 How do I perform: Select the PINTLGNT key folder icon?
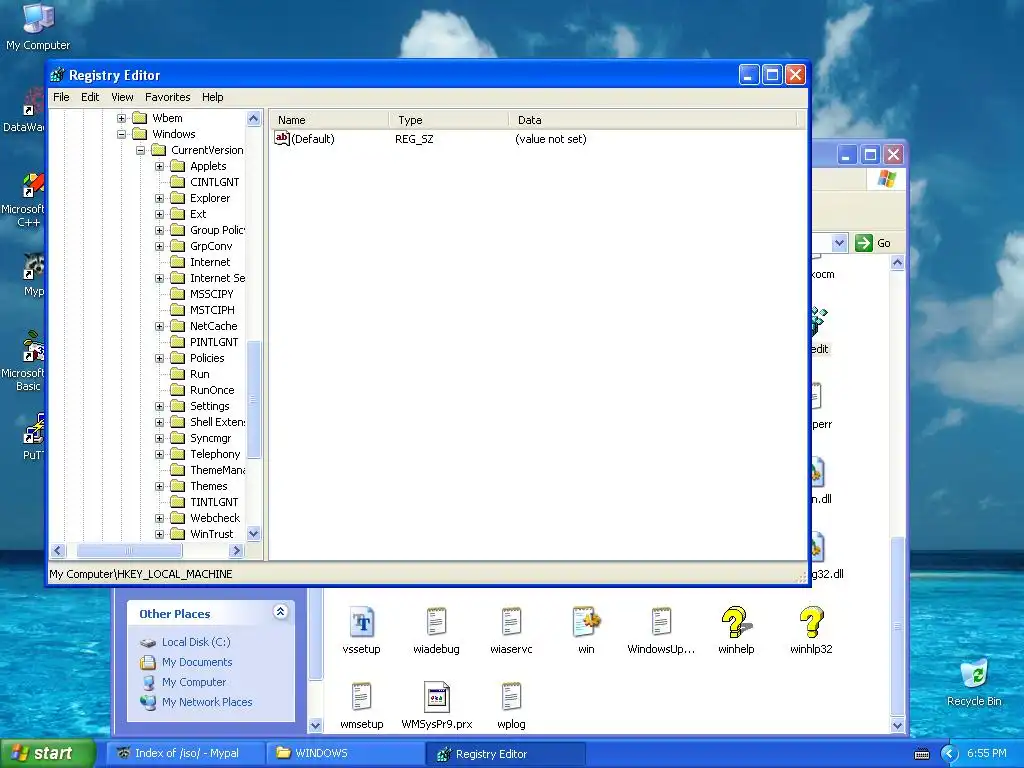pos(178,342)
